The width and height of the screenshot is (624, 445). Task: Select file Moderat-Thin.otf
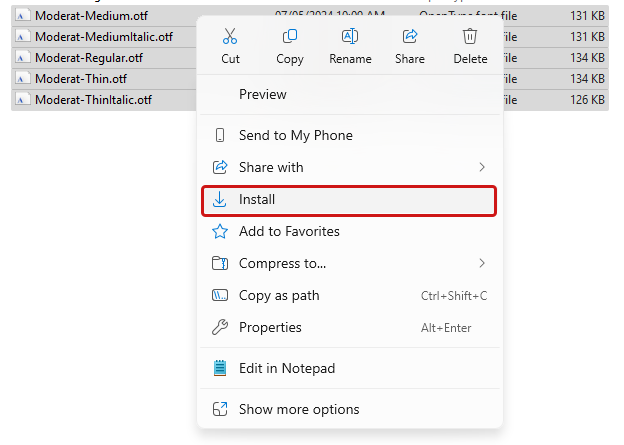pos(81,79)
